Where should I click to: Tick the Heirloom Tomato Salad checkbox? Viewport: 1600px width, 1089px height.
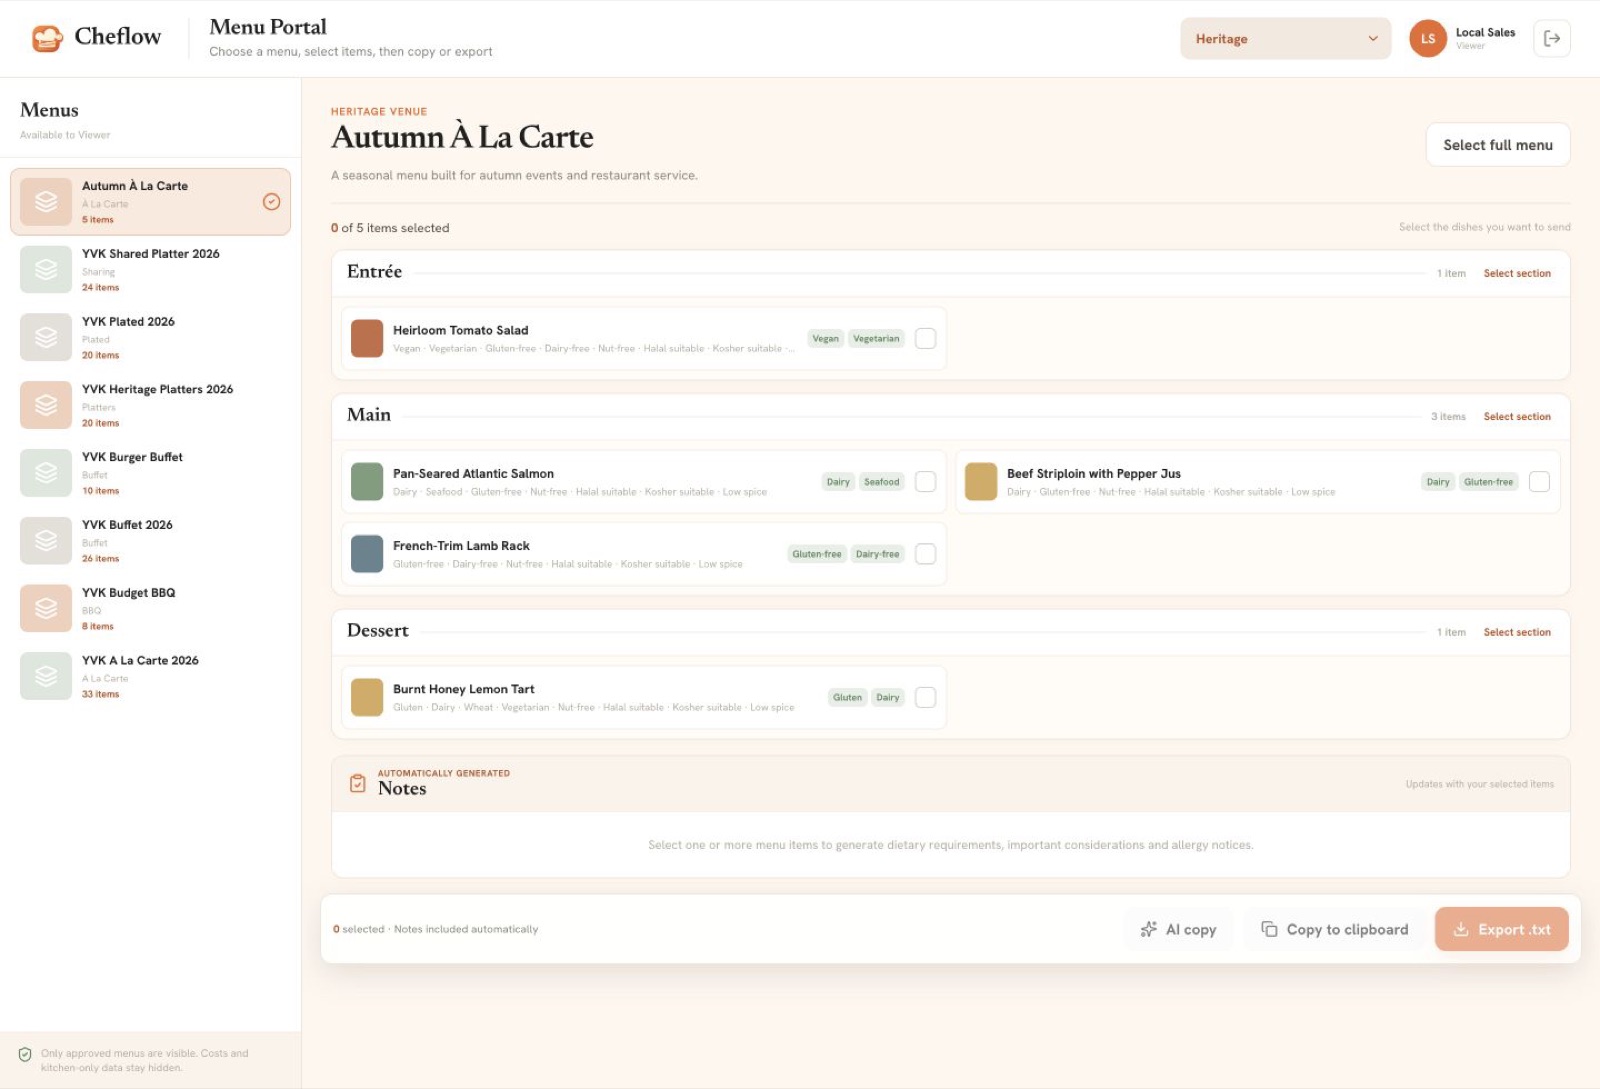pos(926,339)
